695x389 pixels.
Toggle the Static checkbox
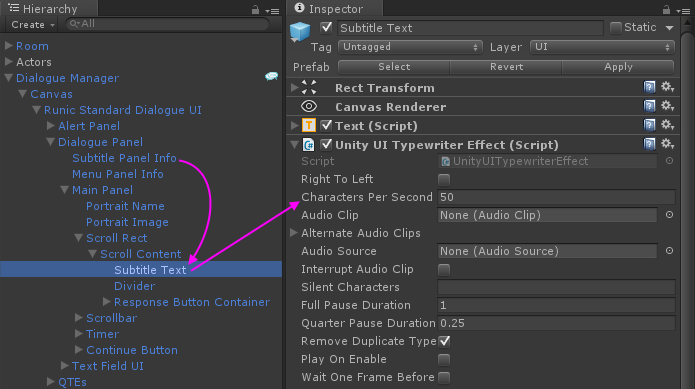pos(615,28)
